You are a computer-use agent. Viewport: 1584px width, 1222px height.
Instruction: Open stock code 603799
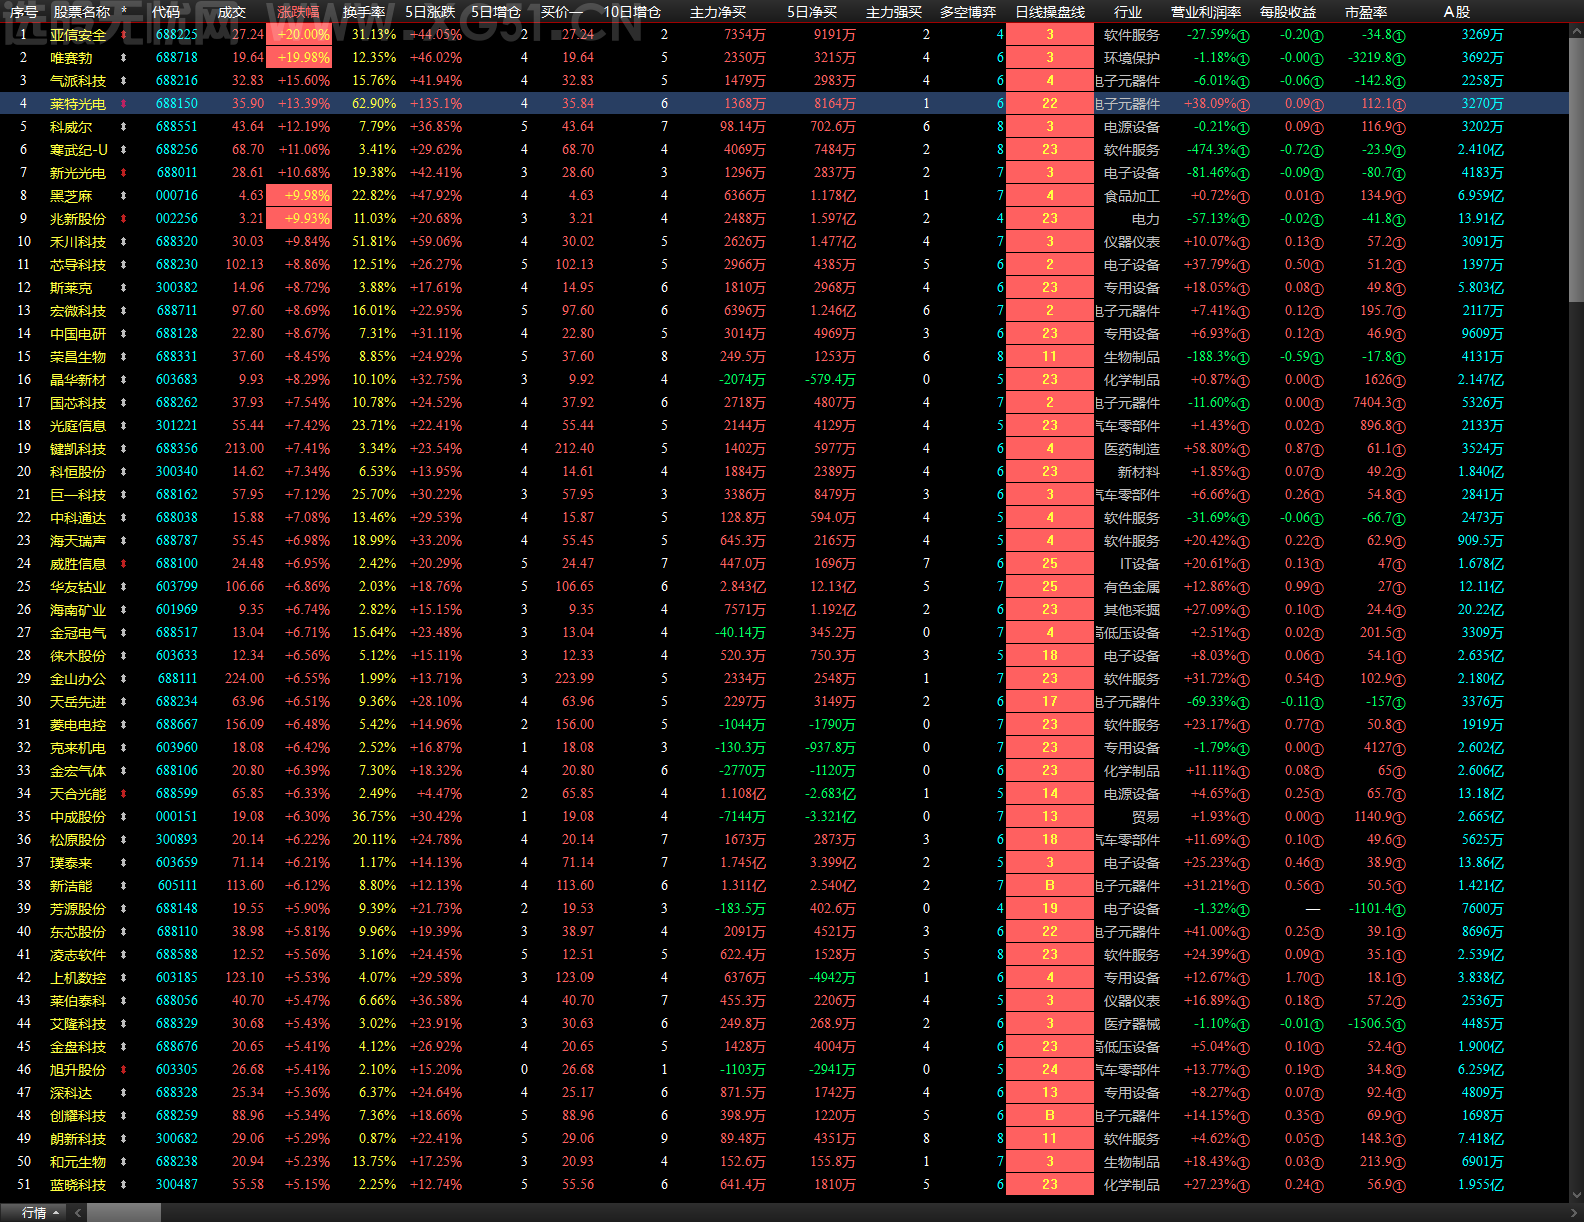177,587
